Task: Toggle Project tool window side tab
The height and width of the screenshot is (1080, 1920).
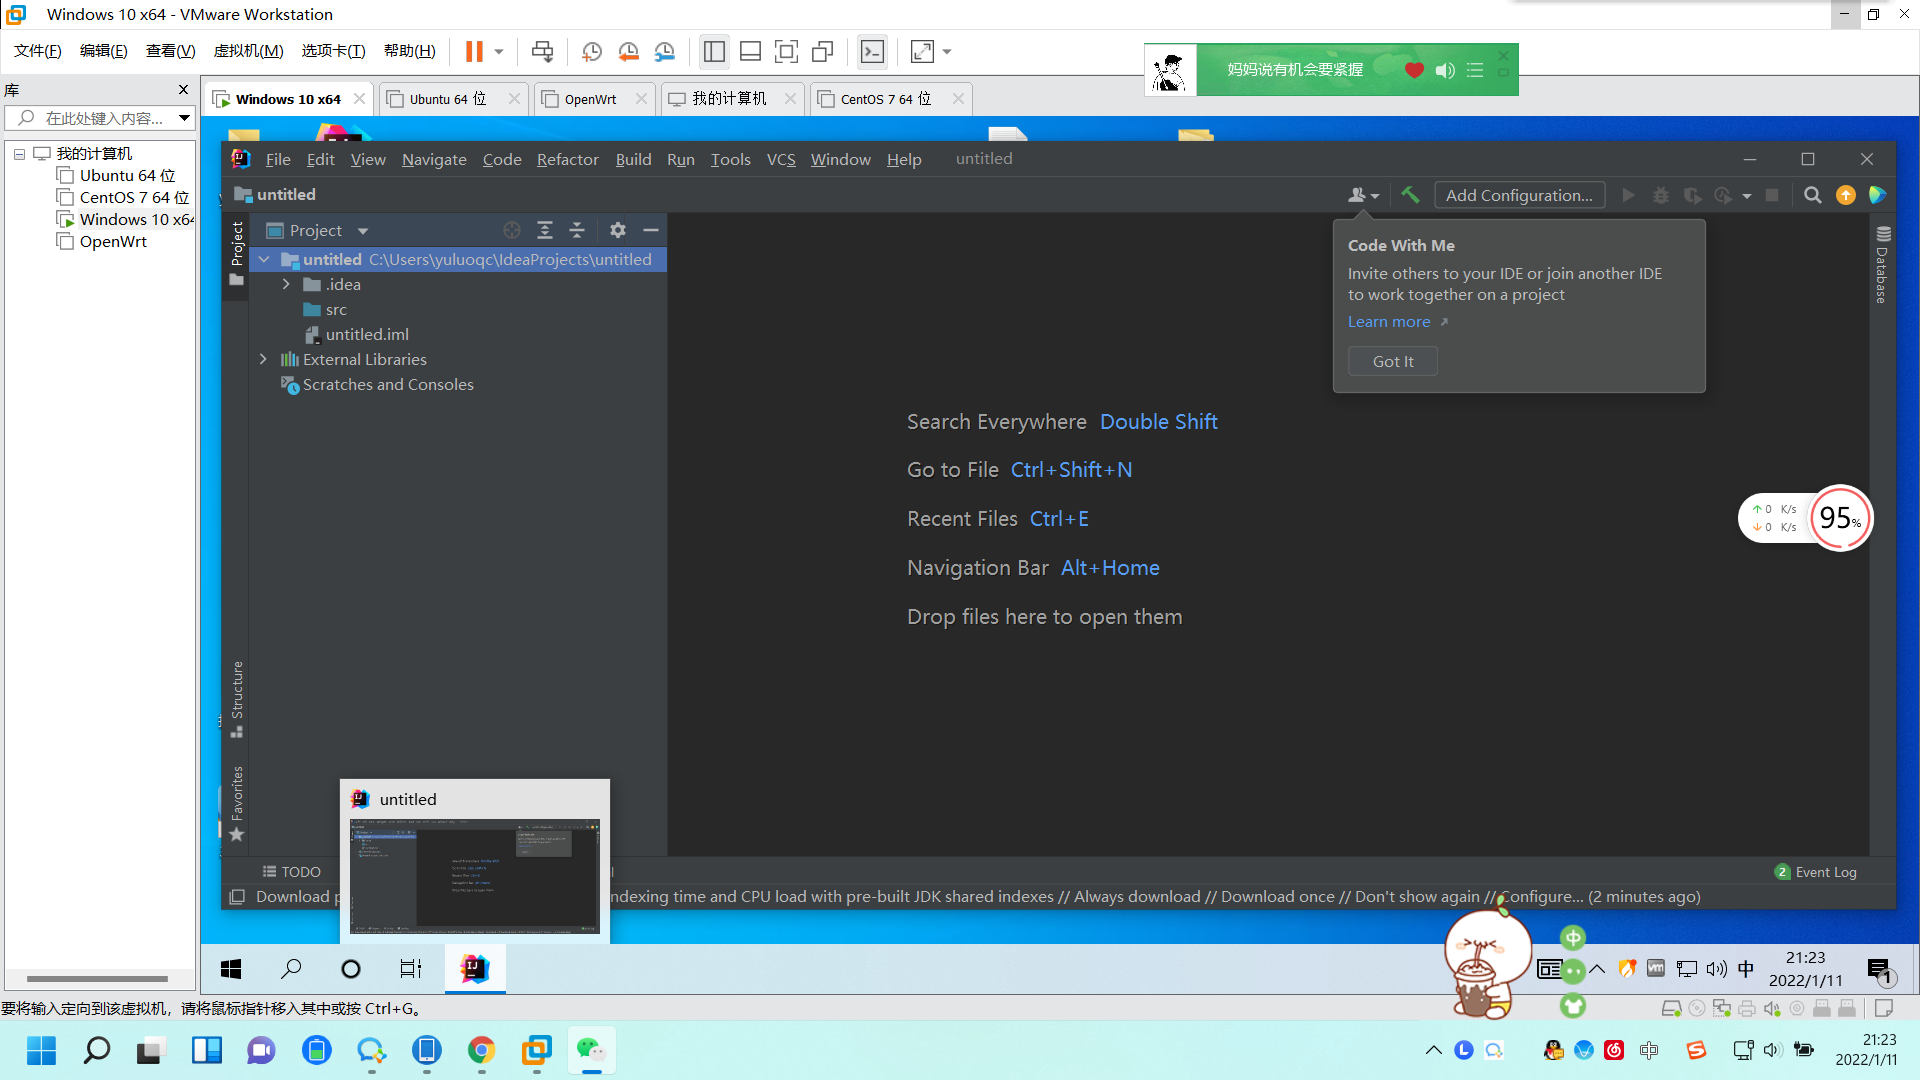Action: [x=237, y=253]
